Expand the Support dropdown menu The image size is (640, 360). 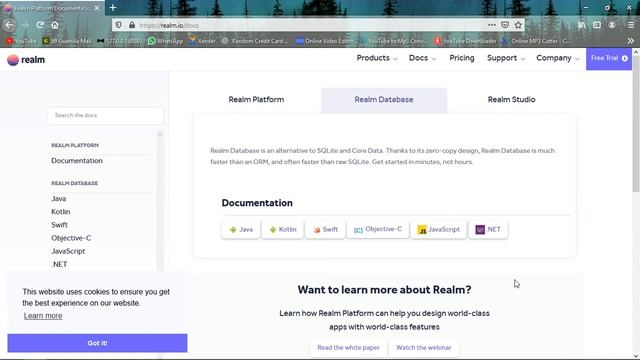click(506, 58)
